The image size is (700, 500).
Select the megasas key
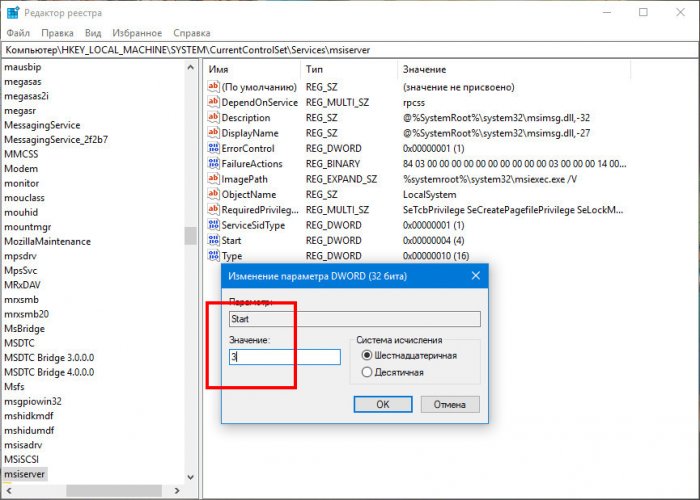pyautogui.click(x=23, y=82)
